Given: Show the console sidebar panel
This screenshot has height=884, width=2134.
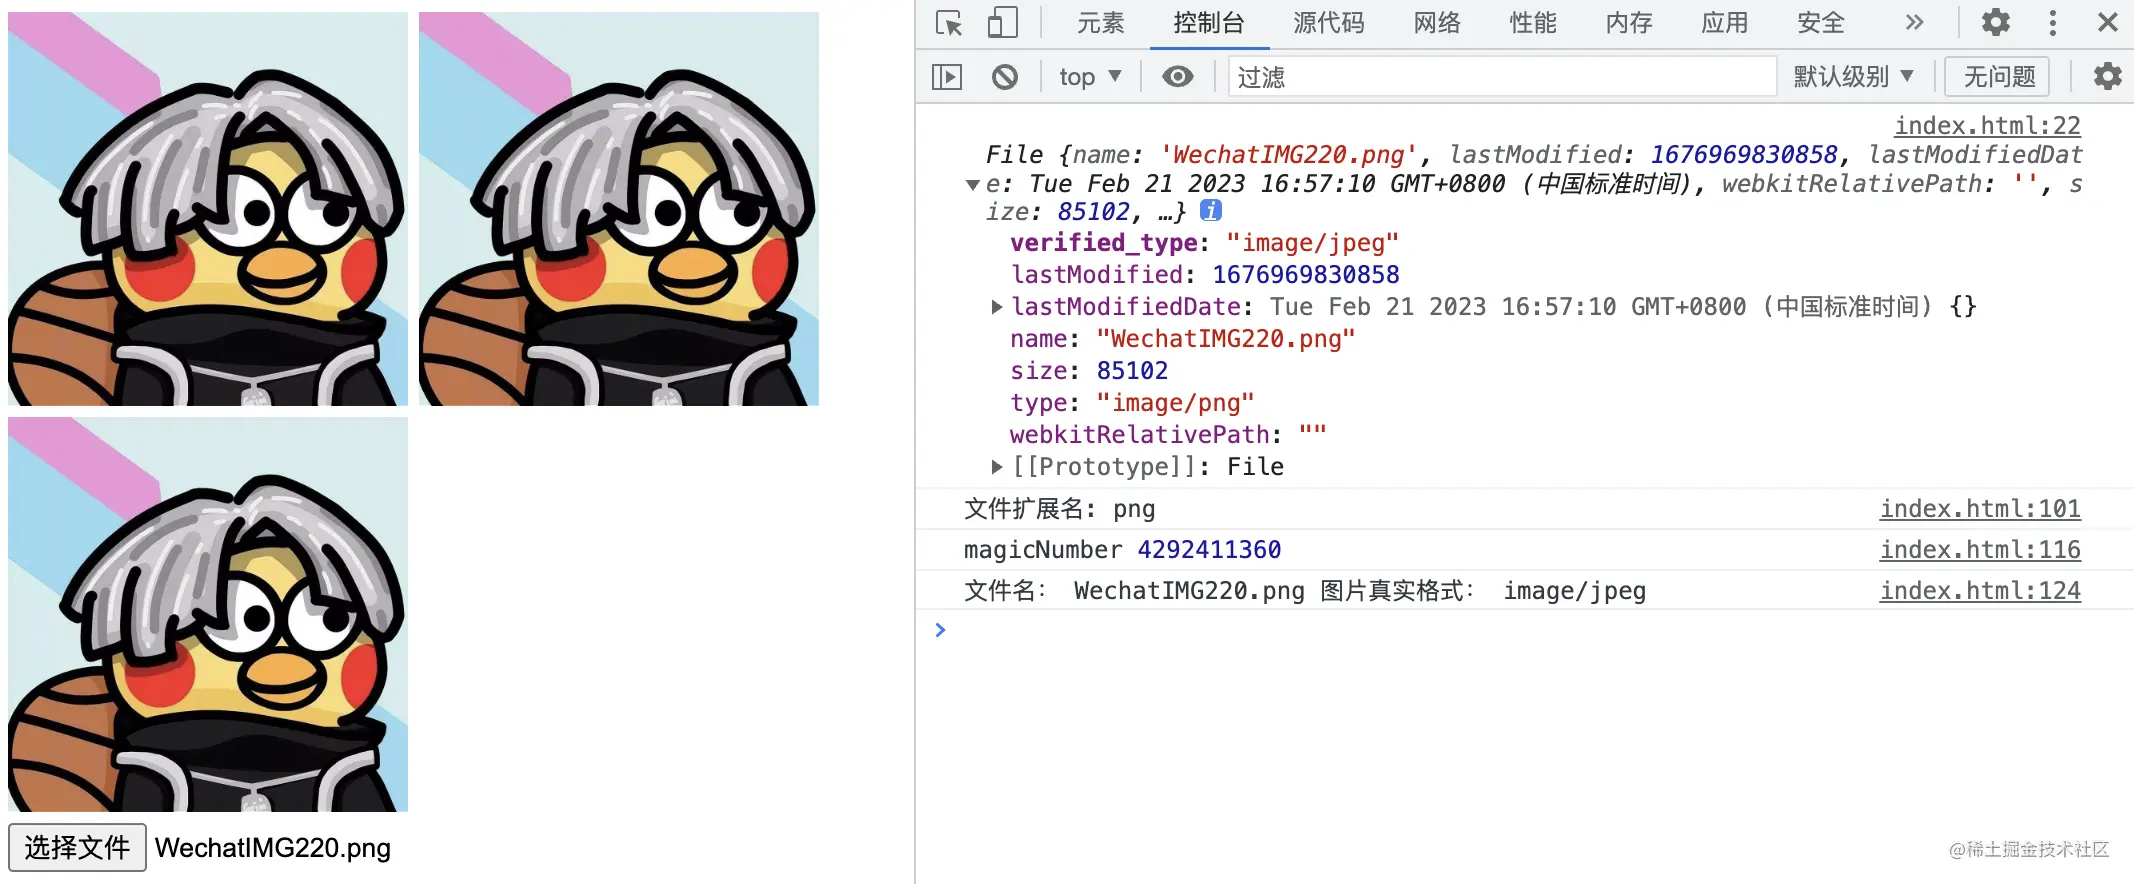Looking at the screenshot, I should point(947,77).
